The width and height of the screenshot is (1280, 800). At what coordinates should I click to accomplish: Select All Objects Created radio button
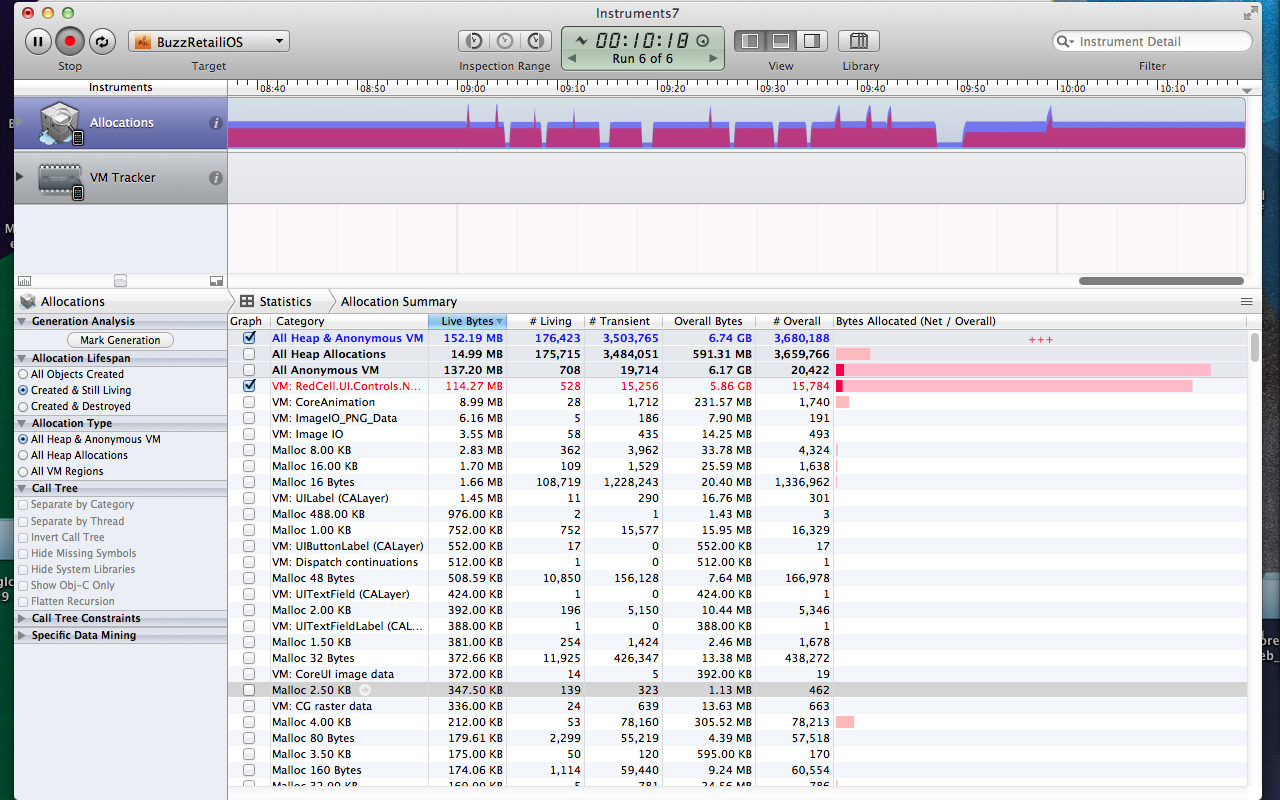pyautogui.click(x=23, y=374)
